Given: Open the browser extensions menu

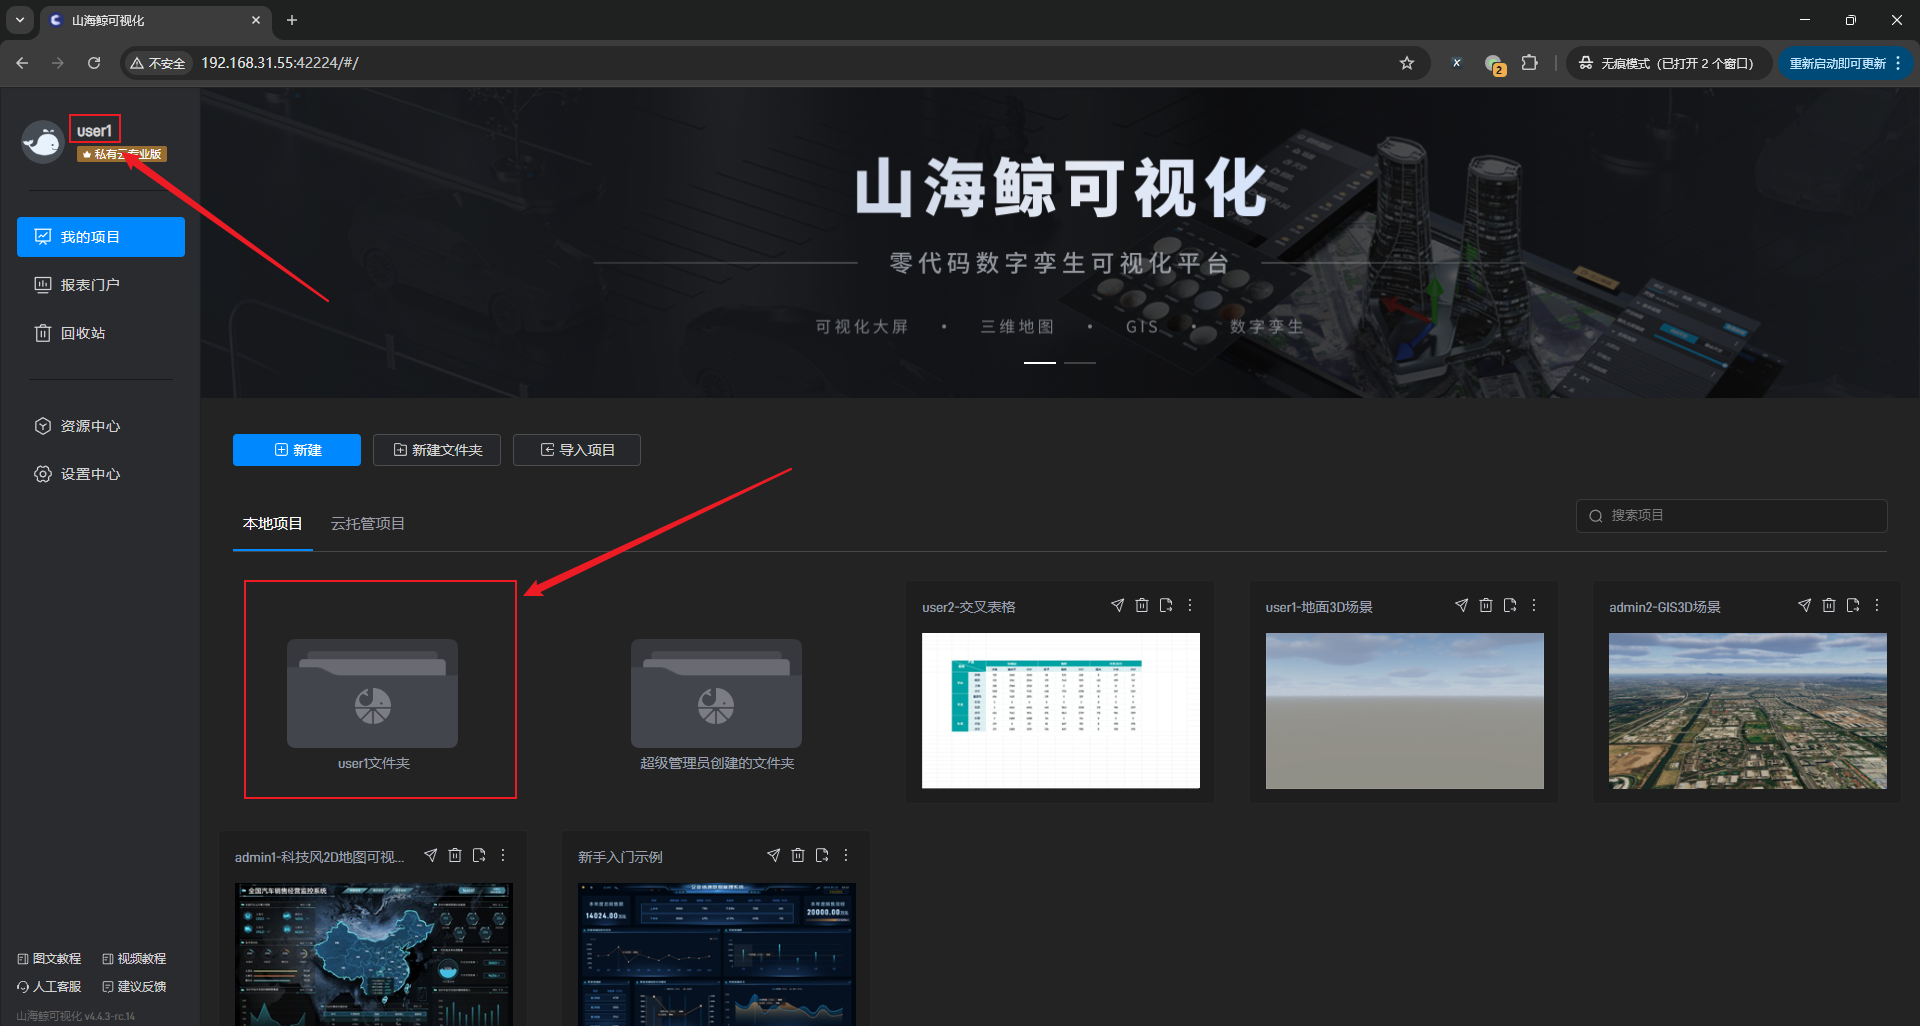Looking at the screenshot, I should click(x=1529, y=63).
